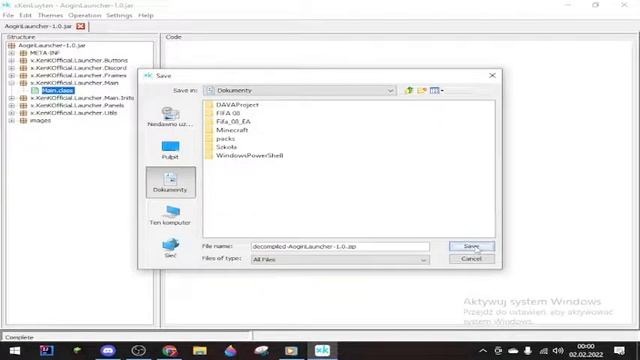
Task: Expand the Launcher.Utils package node
Action: 11,113
